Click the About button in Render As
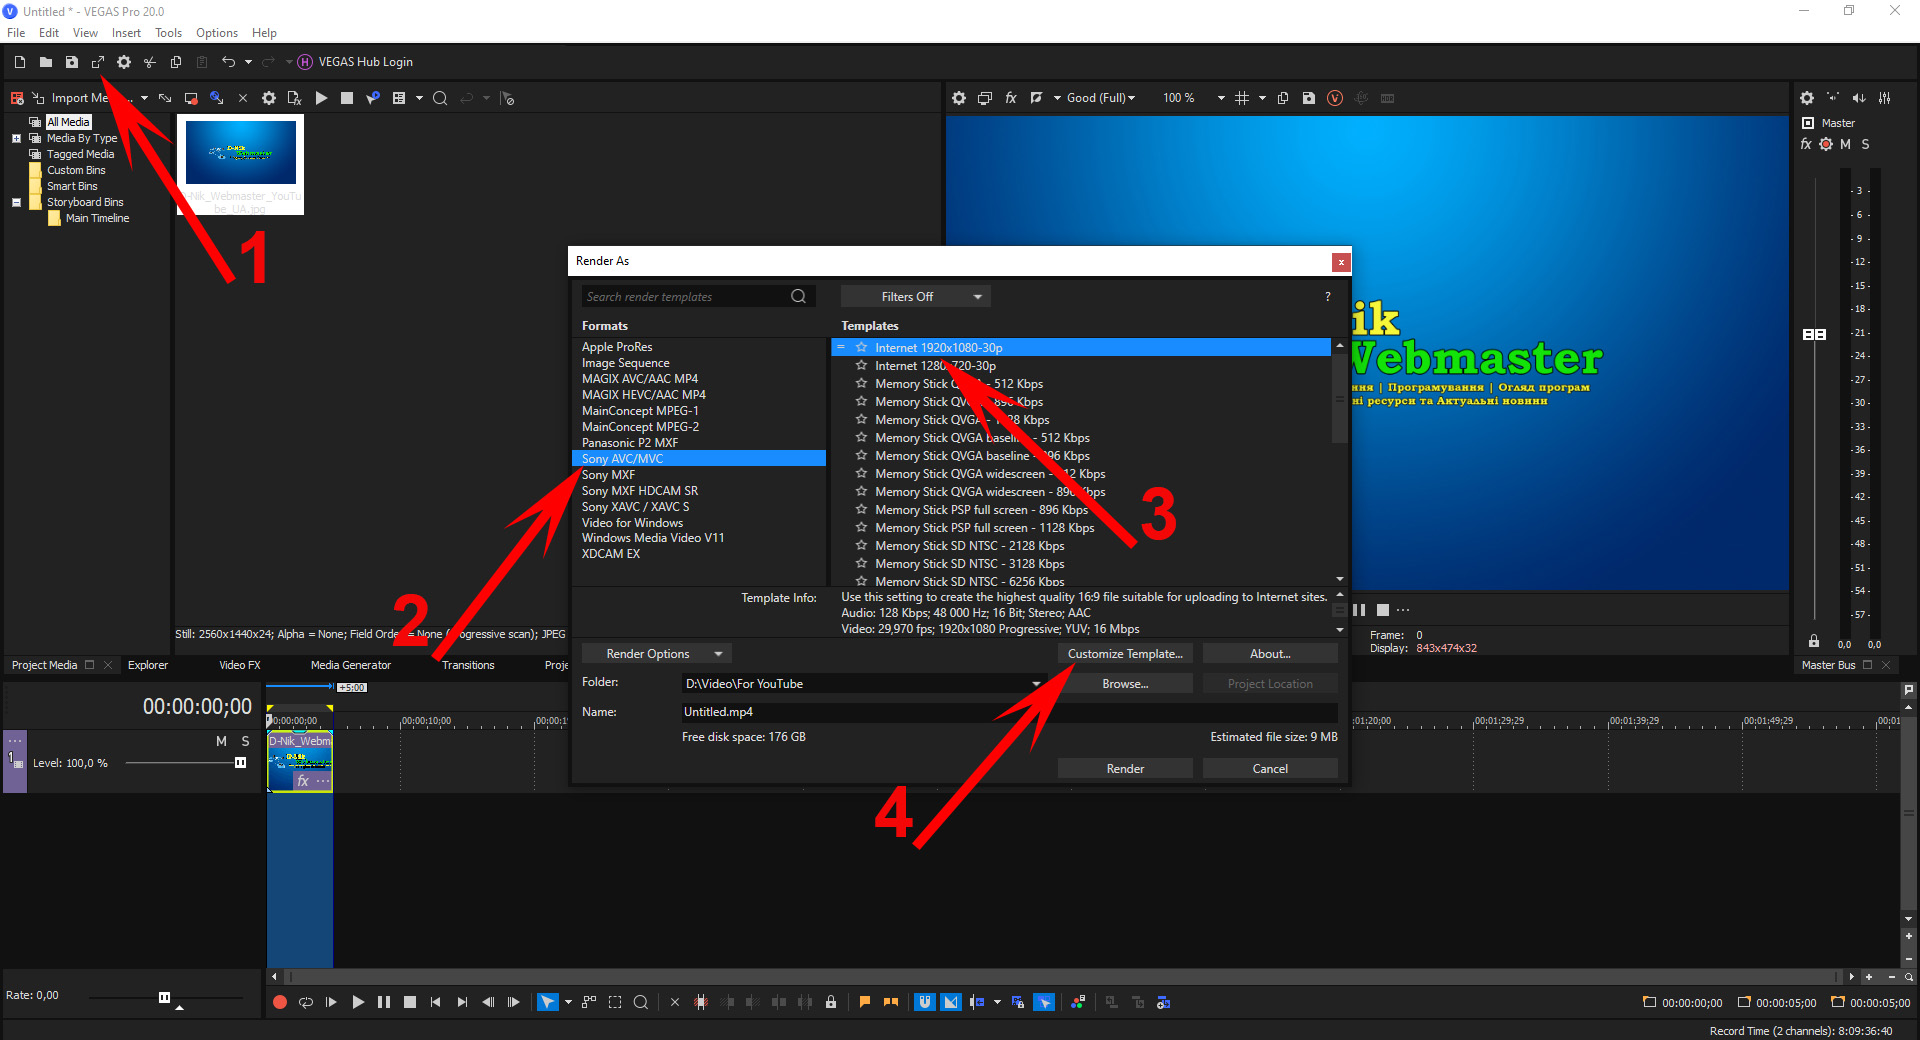Screen dimensions: 1920x1040 1270,653
